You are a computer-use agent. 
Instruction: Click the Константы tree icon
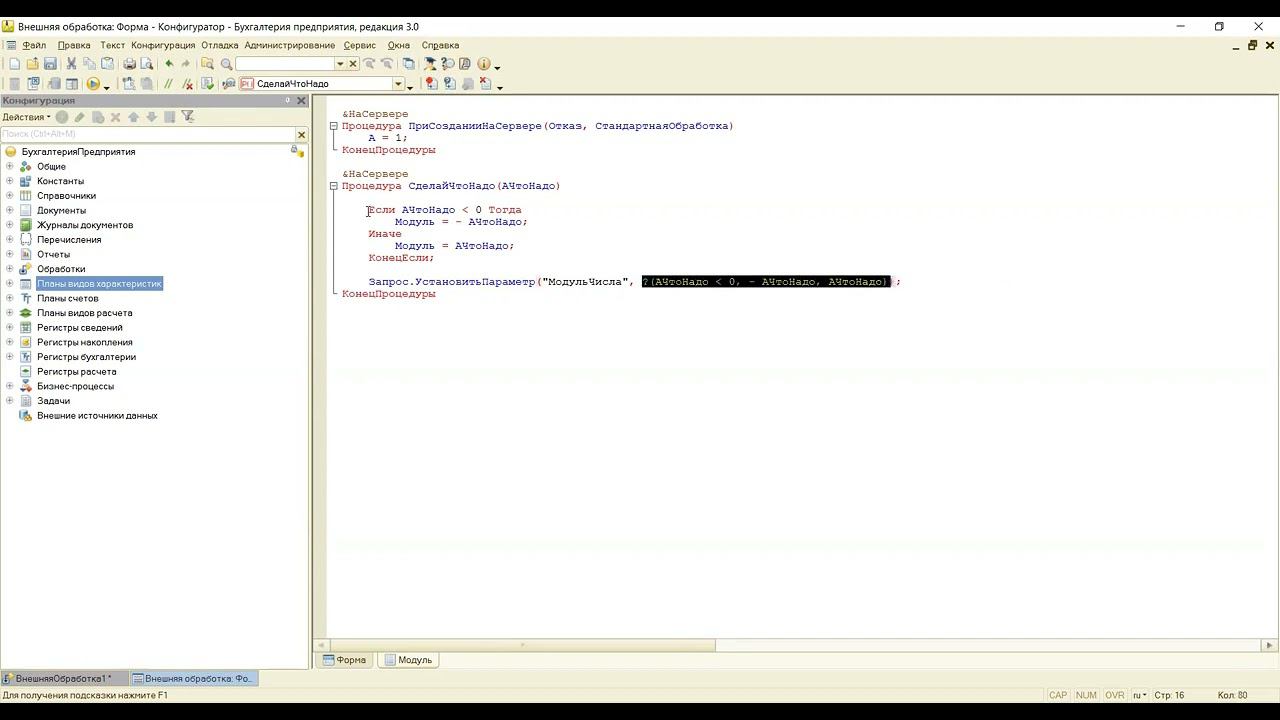click(x=26, y=181)
